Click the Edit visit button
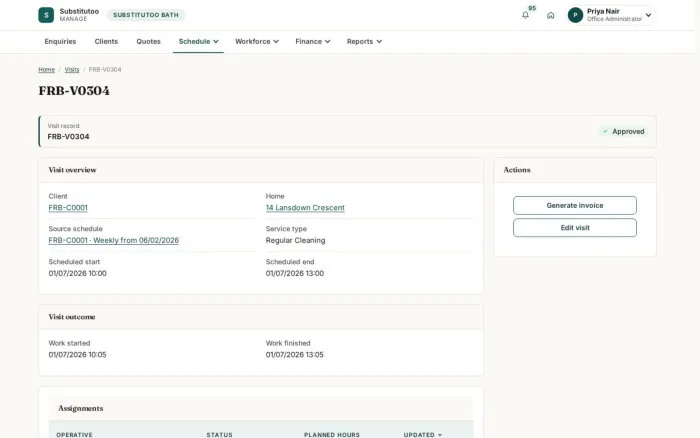Viewport: 700px width, 438px height. tap(575, 228)
